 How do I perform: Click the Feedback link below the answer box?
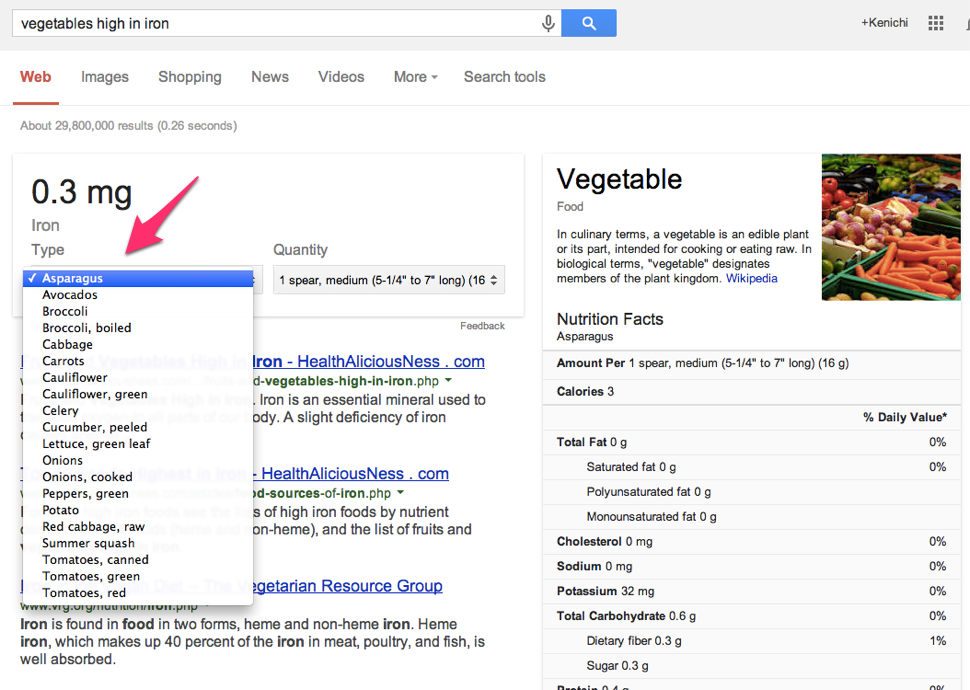(x=483, y=326)
